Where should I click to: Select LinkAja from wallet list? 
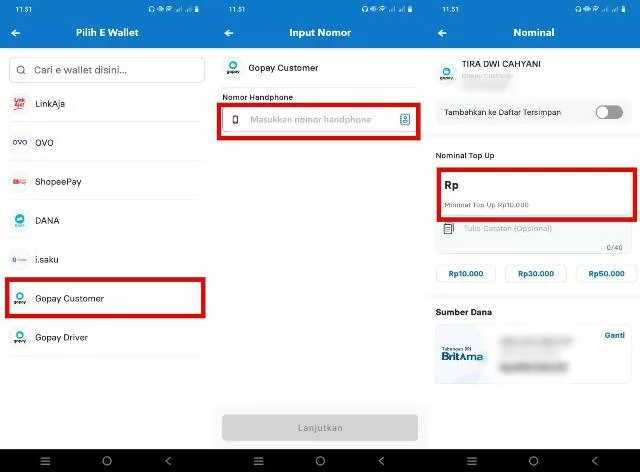(x=106, y=104)
